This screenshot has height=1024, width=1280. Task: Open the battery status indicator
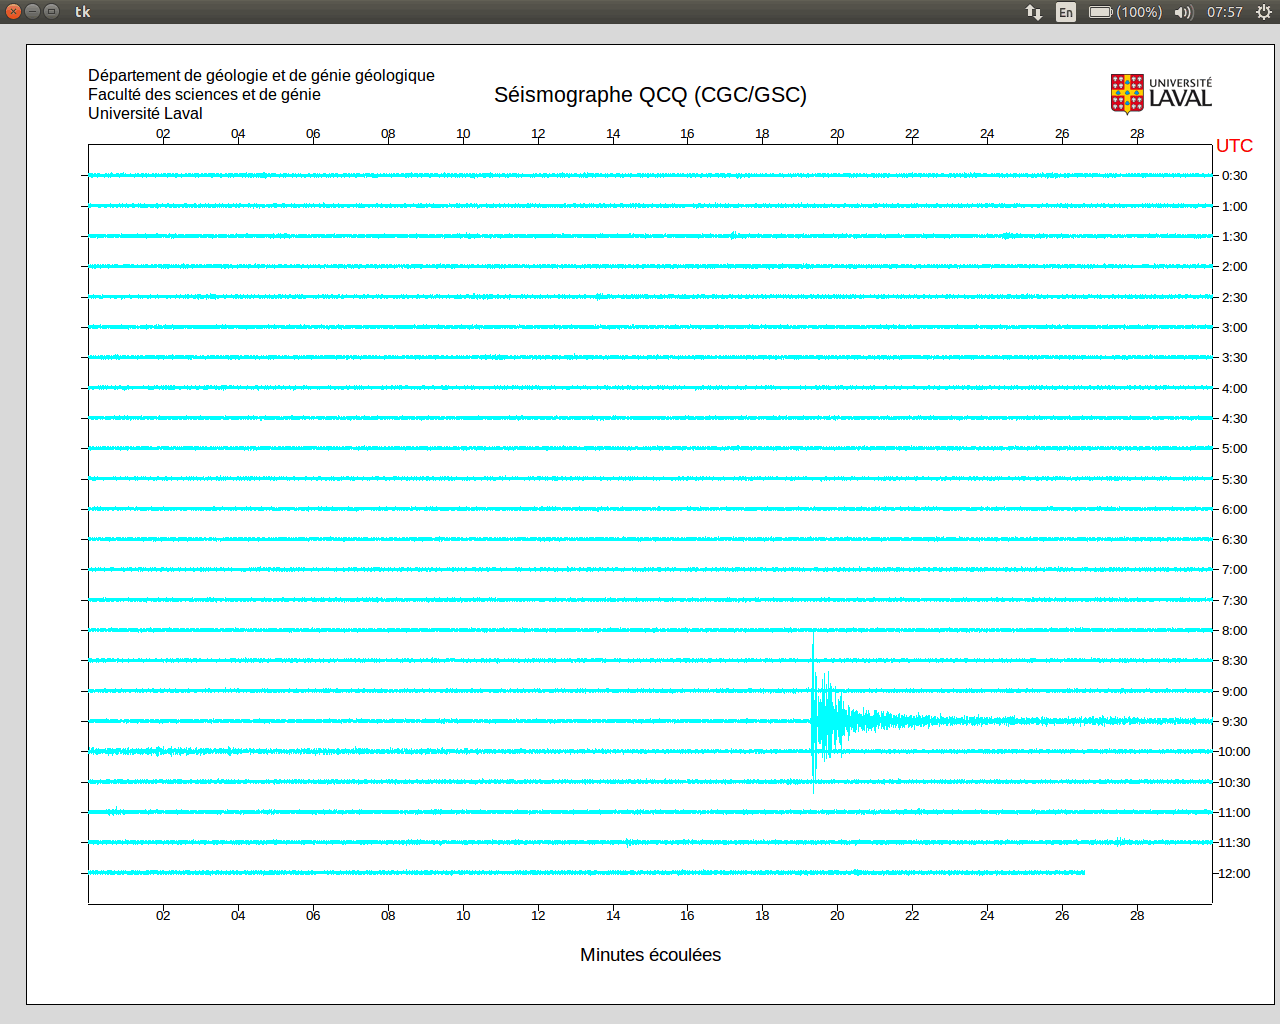point(1124,12)
